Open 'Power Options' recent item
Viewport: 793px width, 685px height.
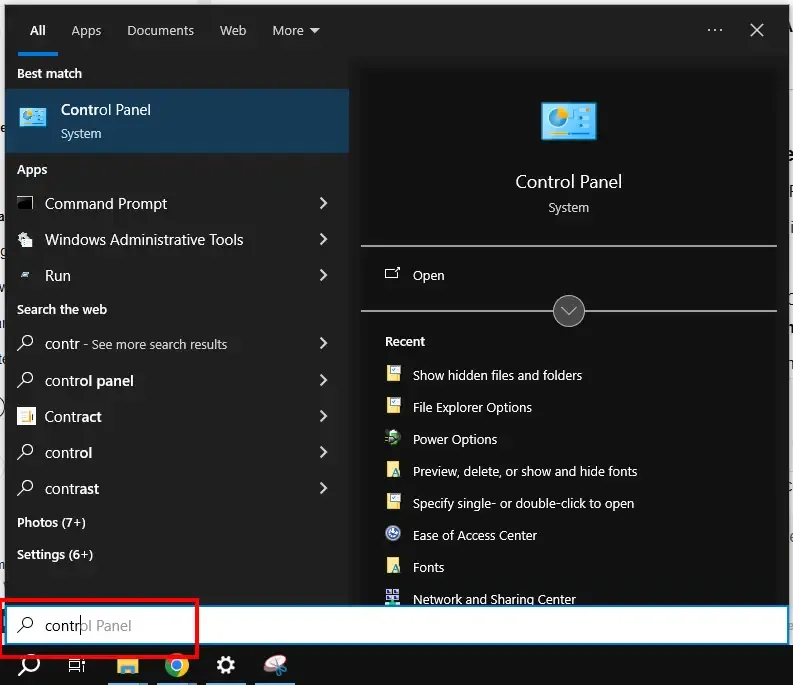[455, 439]
